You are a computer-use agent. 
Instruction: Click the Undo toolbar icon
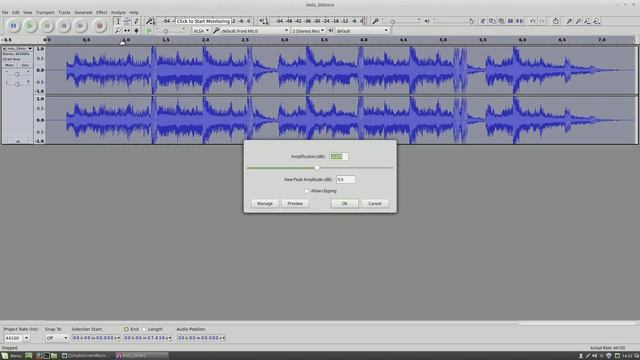click(532, 21)
